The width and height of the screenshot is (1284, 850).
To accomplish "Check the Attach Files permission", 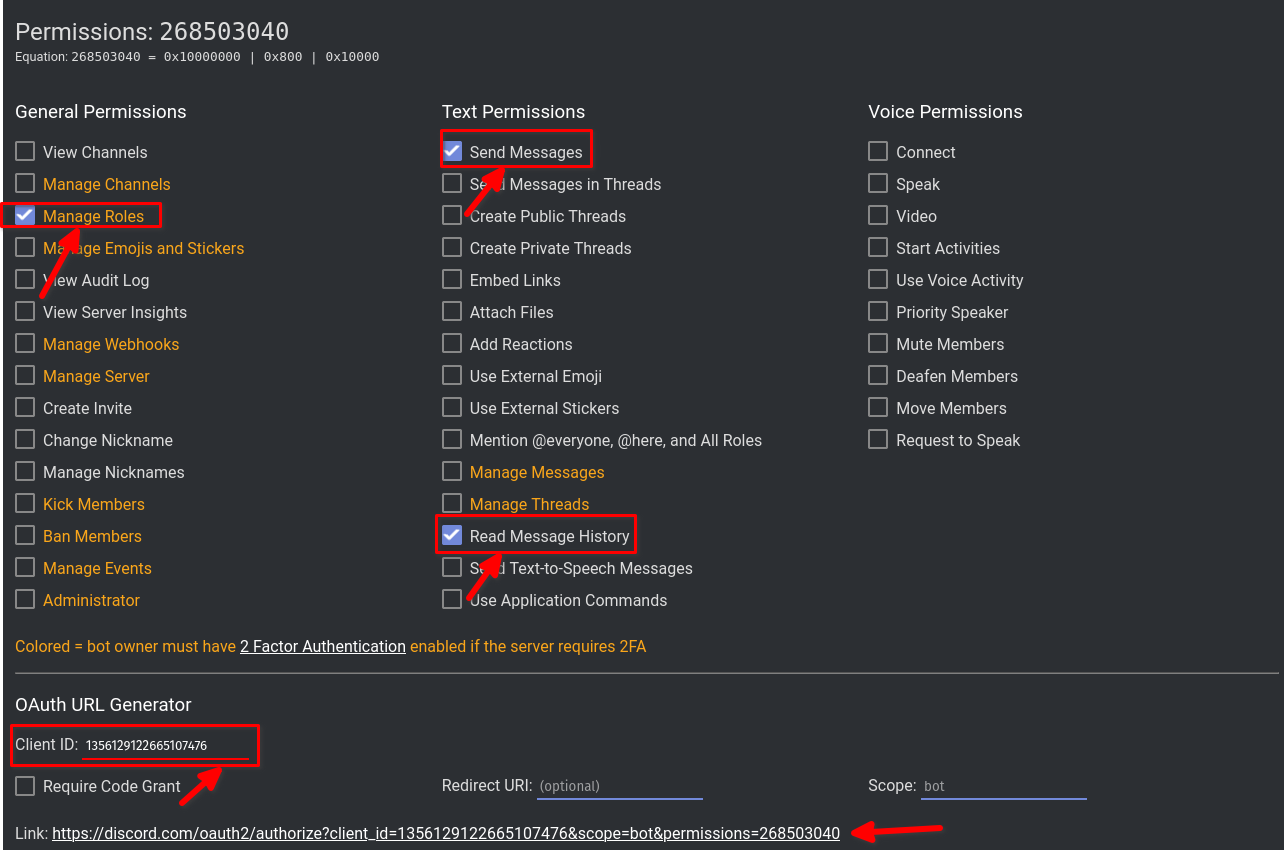I will pos(452,311).
